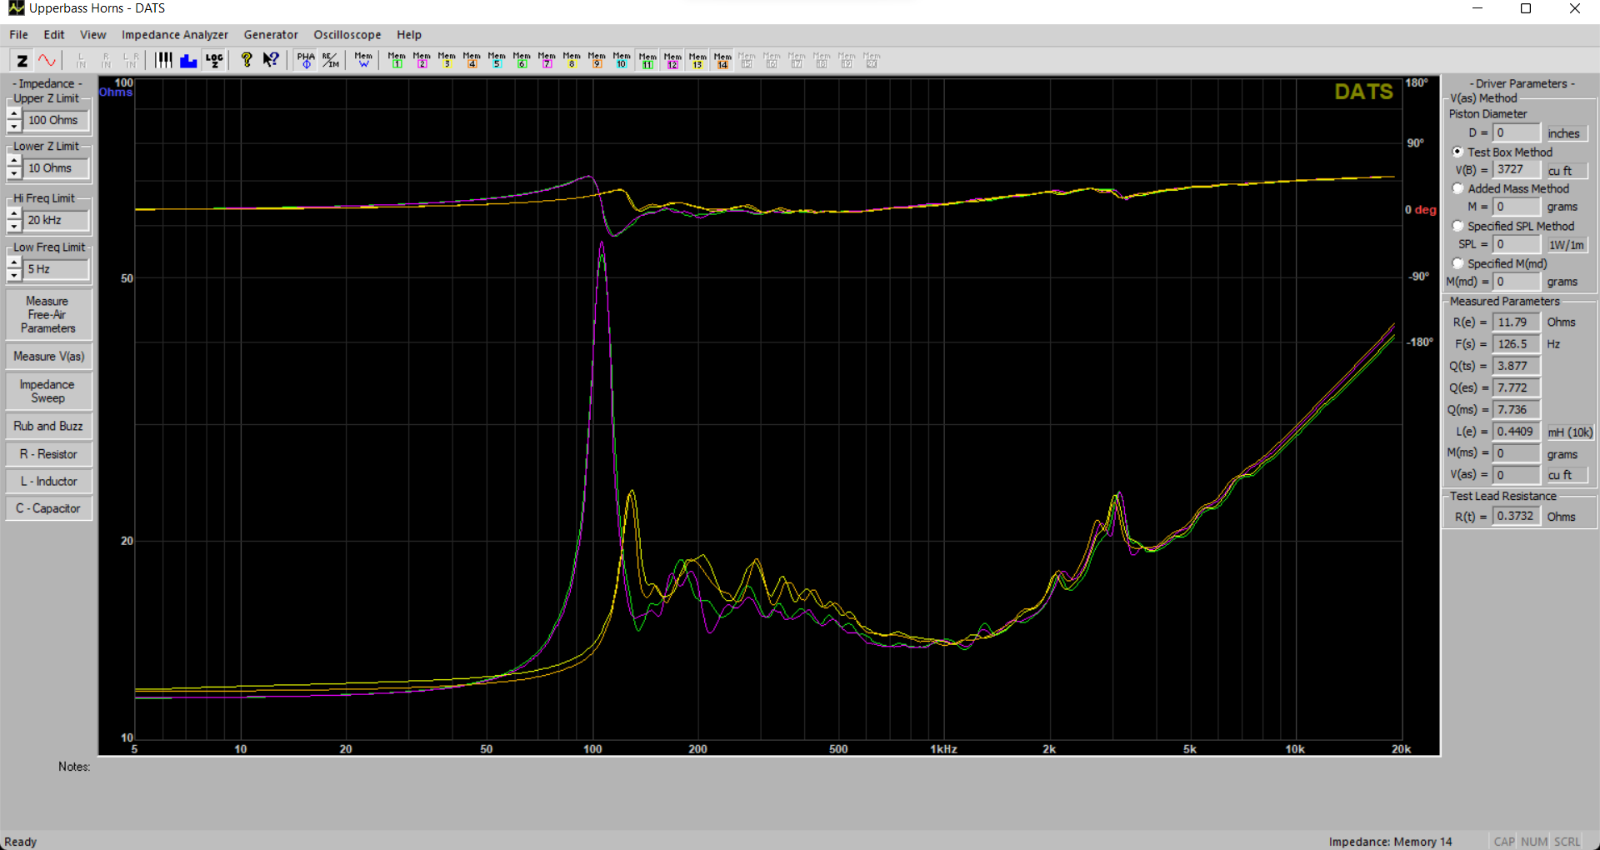Screen dimensions: 1600x850
Task: Click the C - Capacitor button
Action: point(48,508)
